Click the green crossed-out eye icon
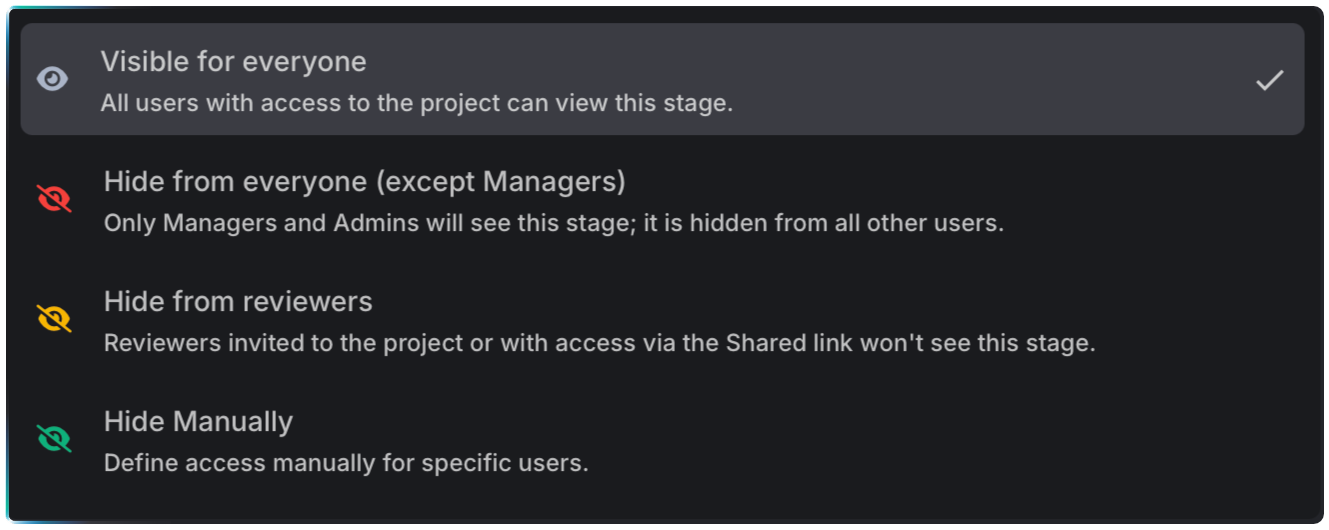Image resolution: width=1329 pixels, height=530 pixels. click(54, 439)
